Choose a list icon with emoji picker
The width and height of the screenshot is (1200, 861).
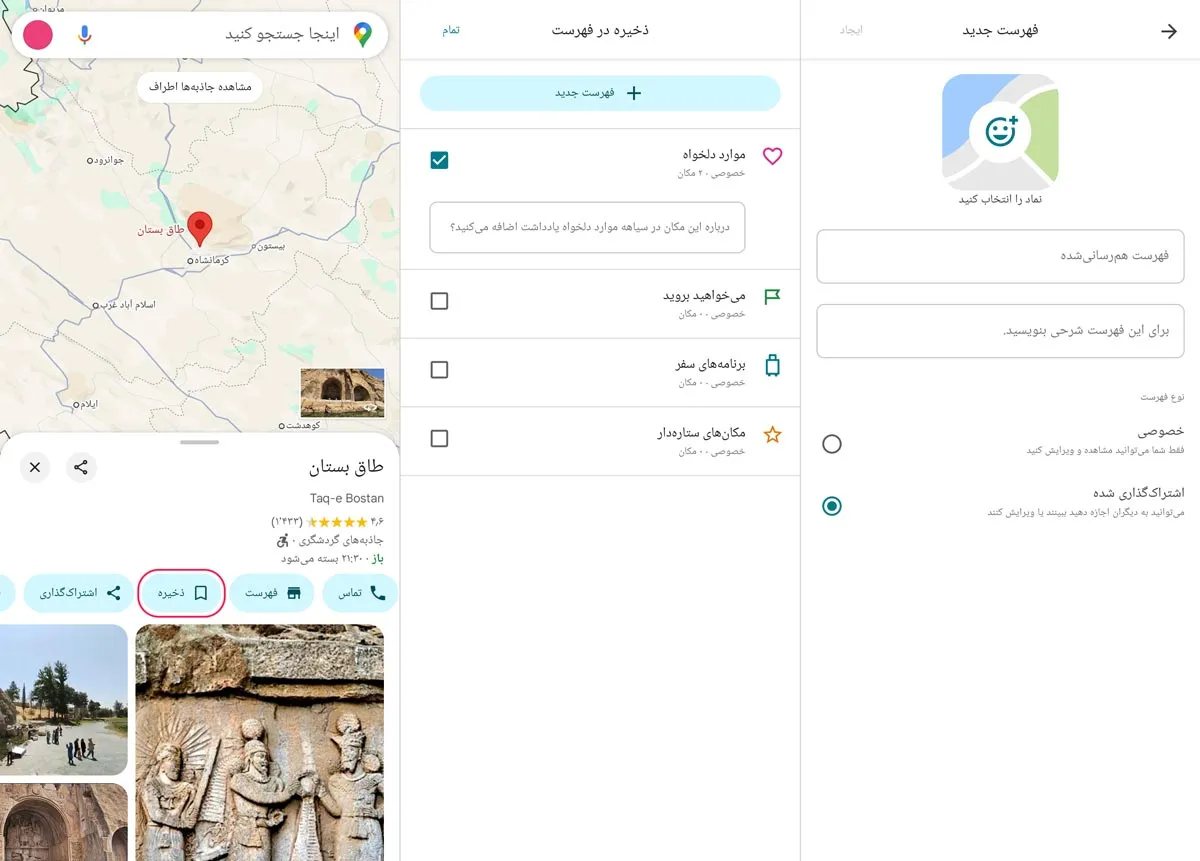pos(1000,131)
